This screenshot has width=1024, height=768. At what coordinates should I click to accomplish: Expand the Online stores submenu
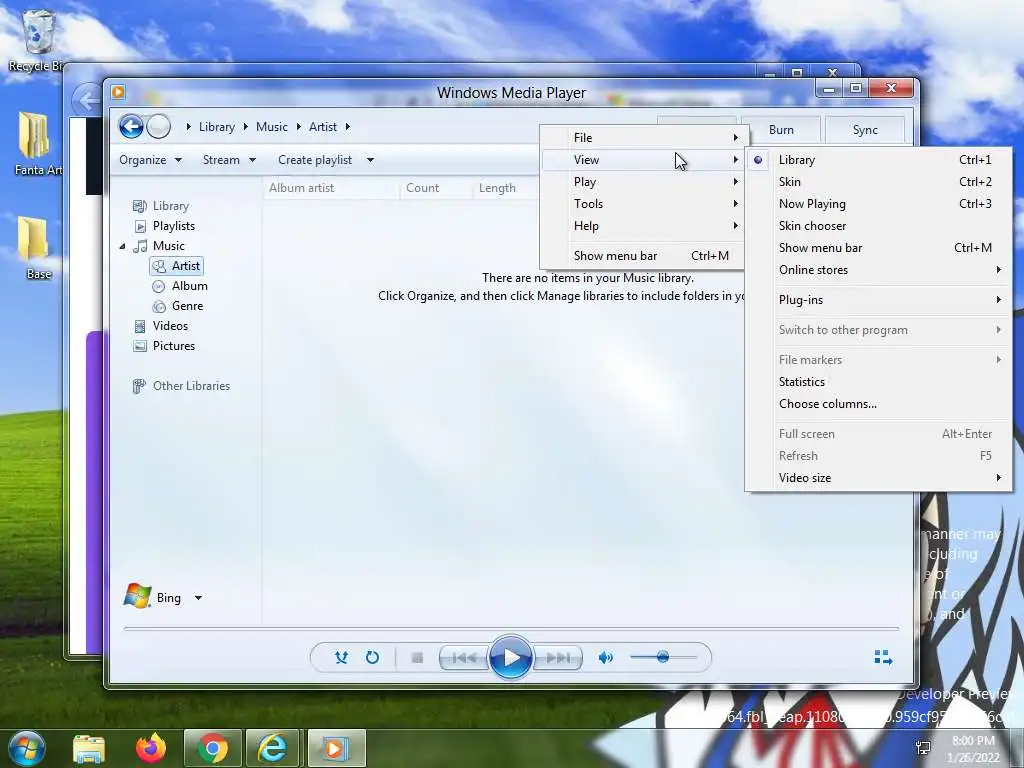878,270
